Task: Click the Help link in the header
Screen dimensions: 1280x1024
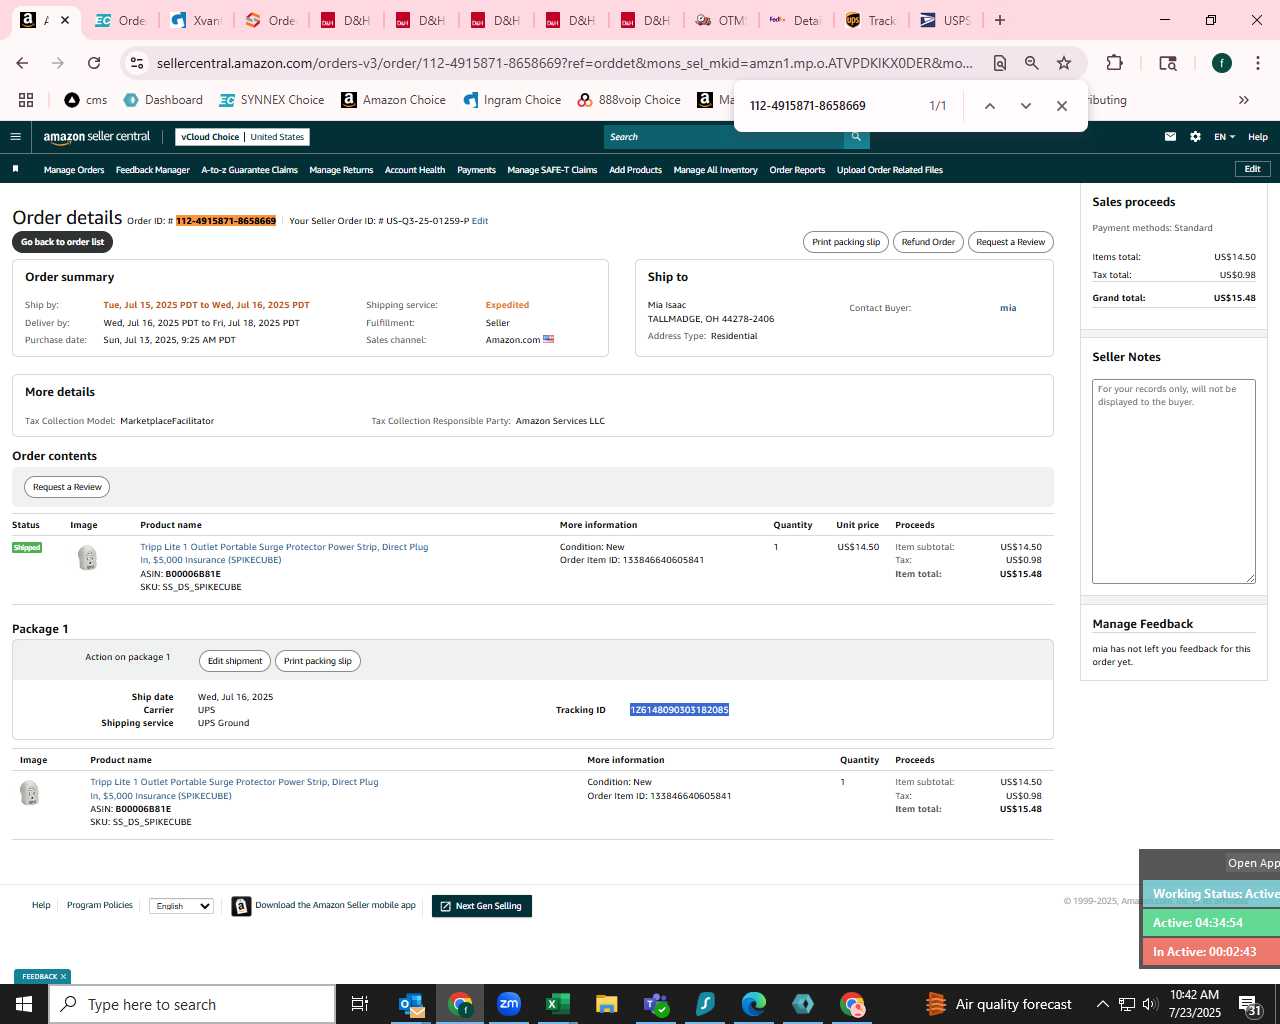Action: [1258, 137]
